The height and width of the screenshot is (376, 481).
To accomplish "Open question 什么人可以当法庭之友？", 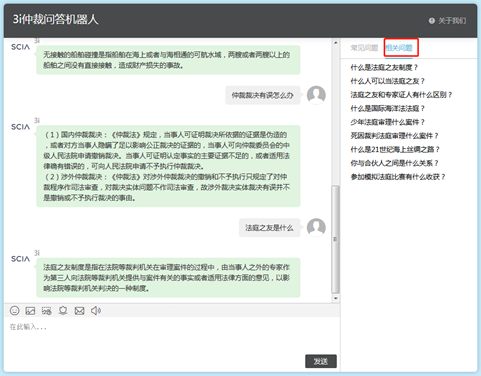I will pos(388,81).
